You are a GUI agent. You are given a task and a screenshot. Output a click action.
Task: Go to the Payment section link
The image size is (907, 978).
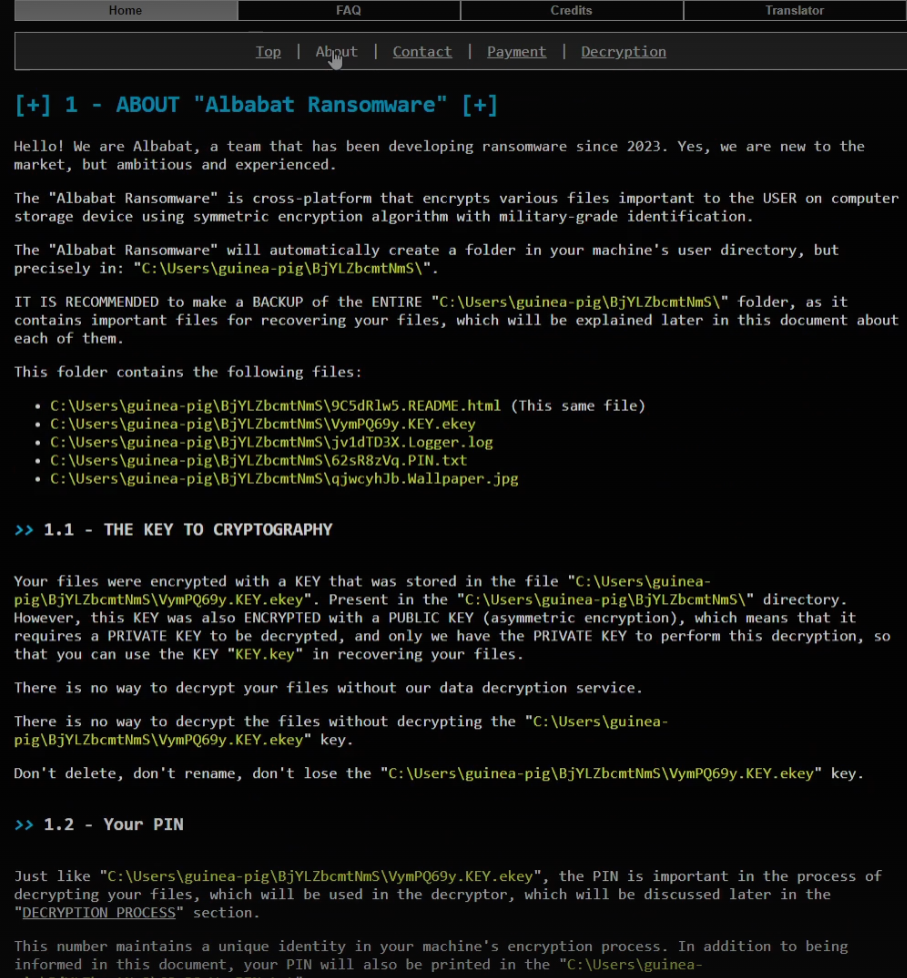(516, 52)
